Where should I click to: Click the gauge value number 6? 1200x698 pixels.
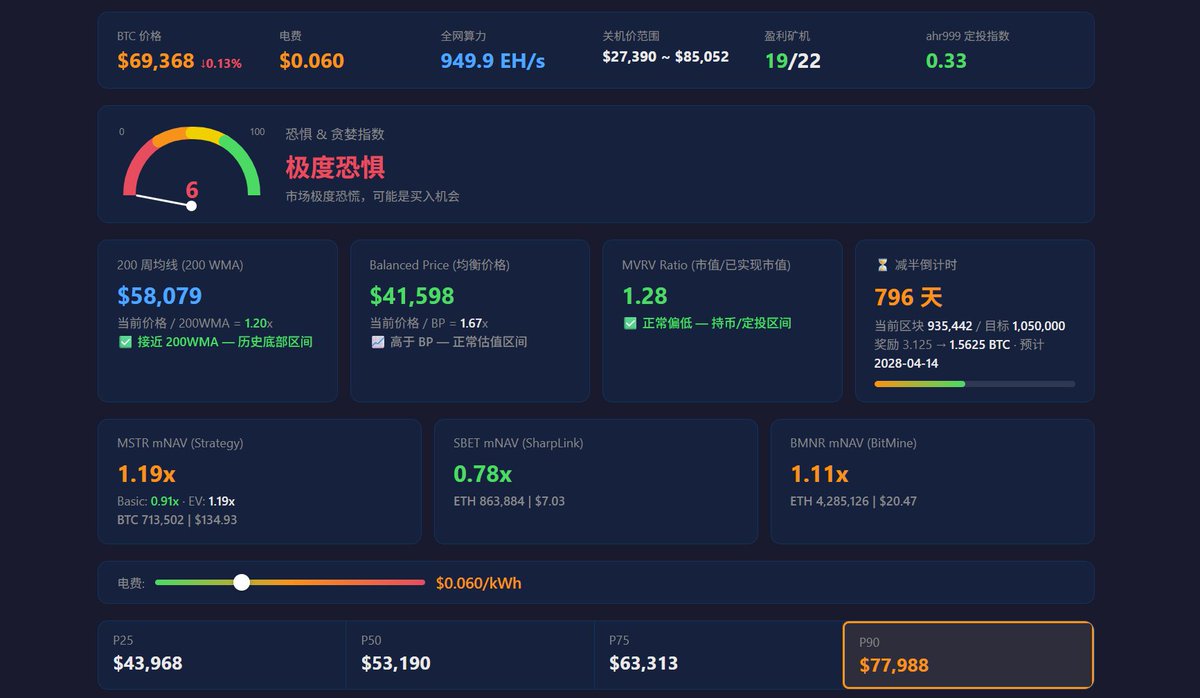tap(192, 190)
